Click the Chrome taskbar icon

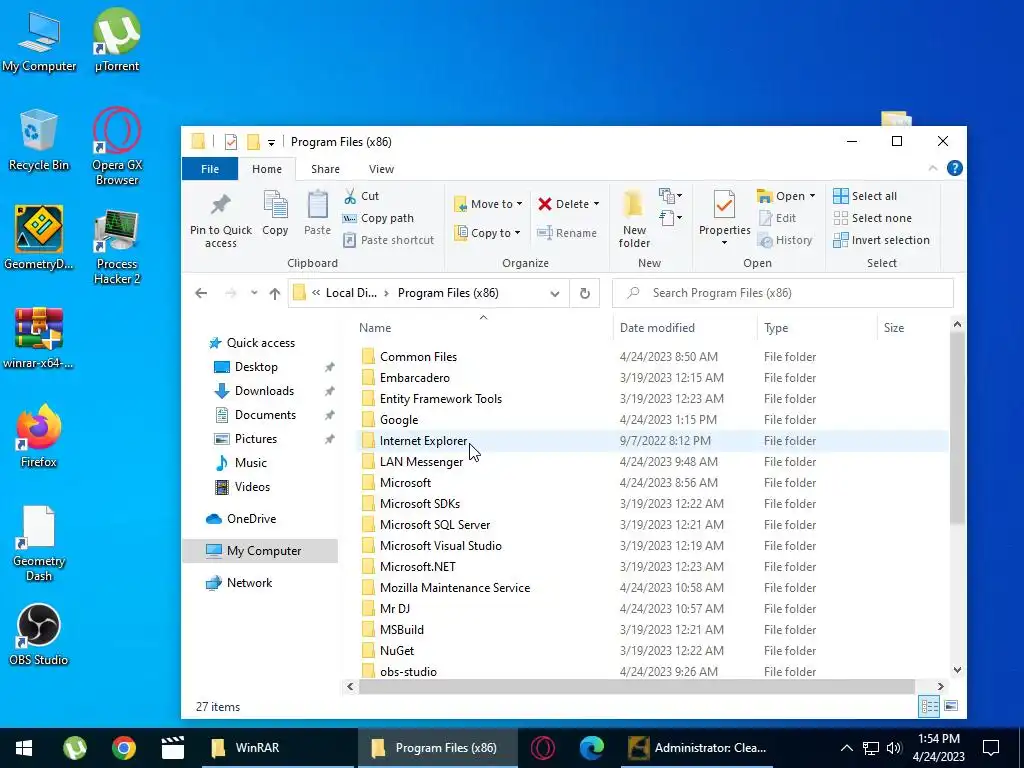click(123, 748)
